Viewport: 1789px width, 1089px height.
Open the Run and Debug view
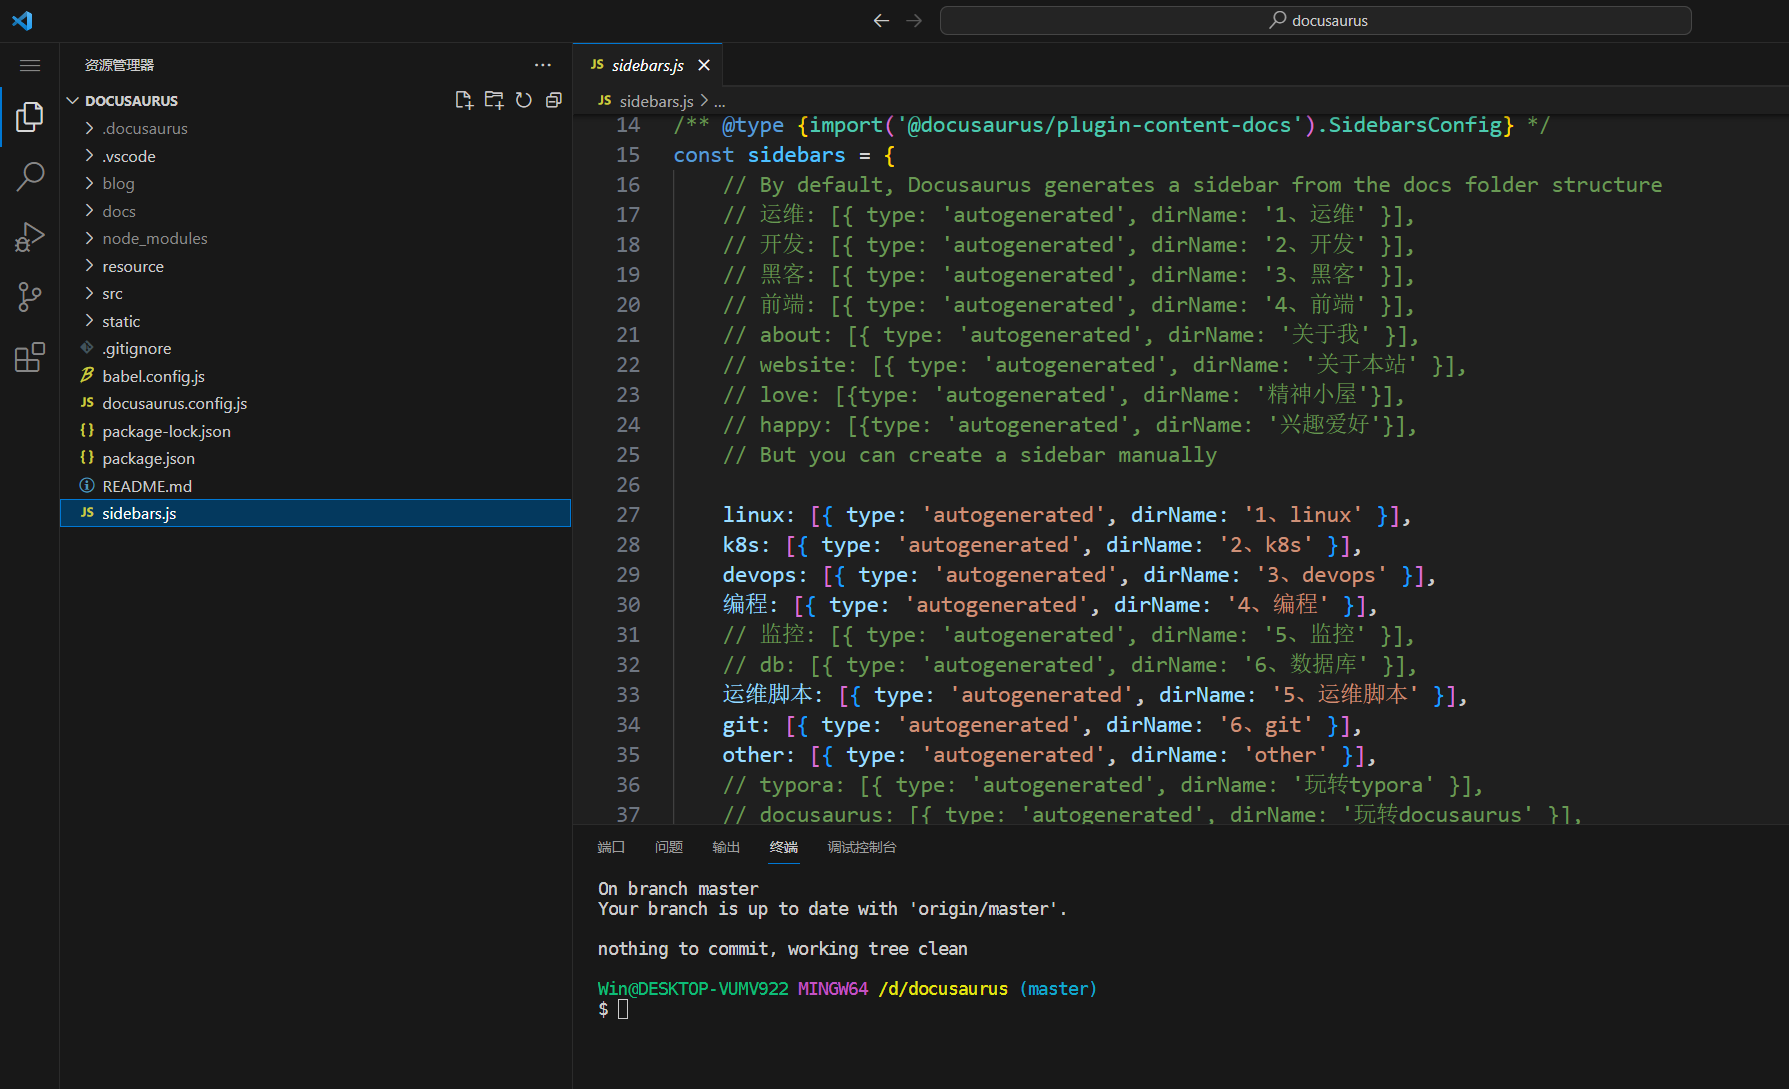30,237
